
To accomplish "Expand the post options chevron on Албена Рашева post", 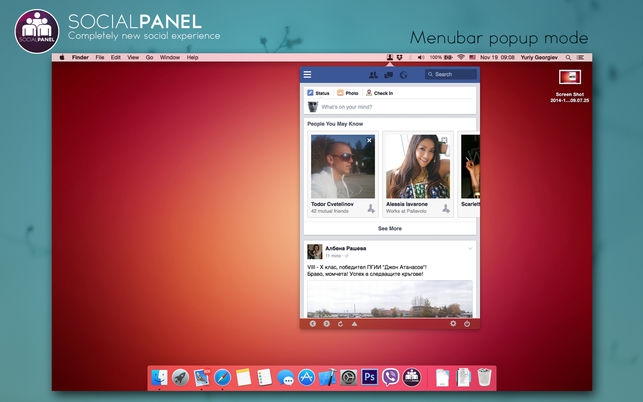I will 470,249.
